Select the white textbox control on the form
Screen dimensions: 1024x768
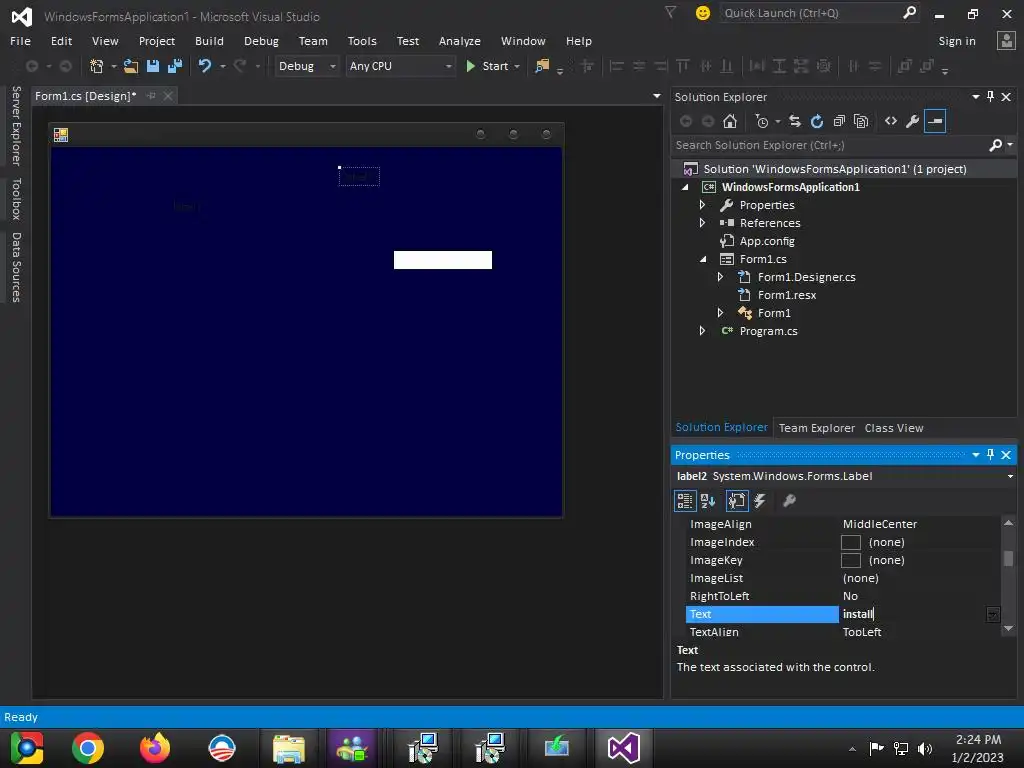coord(443,260)
